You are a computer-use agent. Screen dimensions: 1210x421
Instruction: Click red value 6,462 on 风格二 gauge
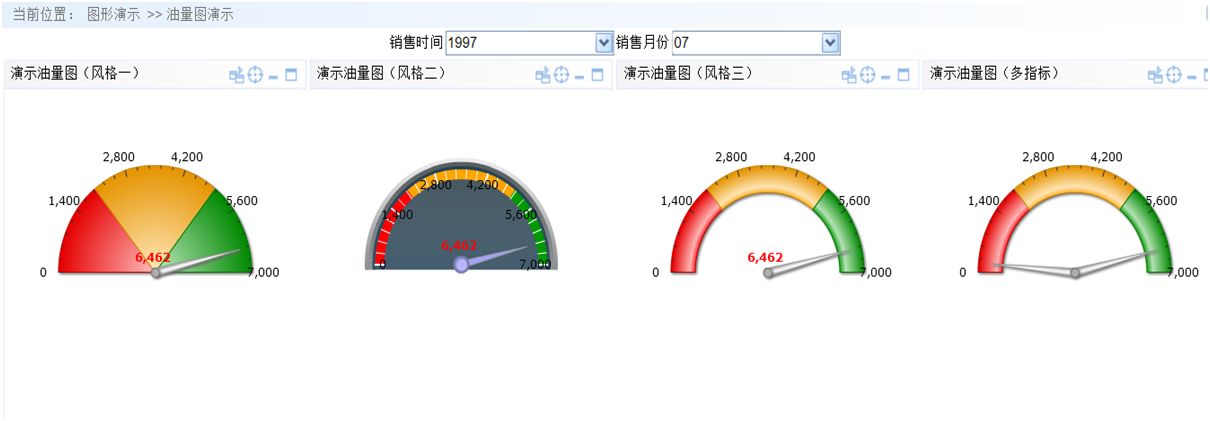(x=459, y=245)
